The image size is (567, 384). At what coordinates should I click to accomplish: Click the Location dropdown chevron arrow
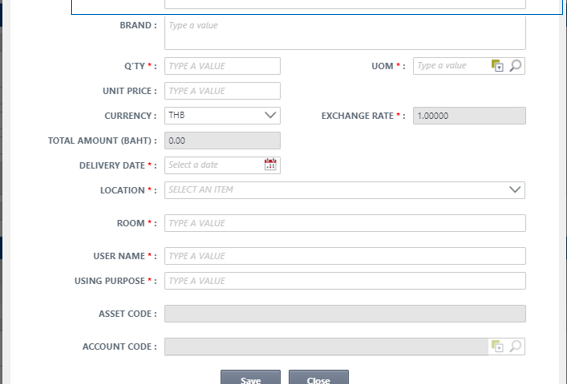pos(515,190)
